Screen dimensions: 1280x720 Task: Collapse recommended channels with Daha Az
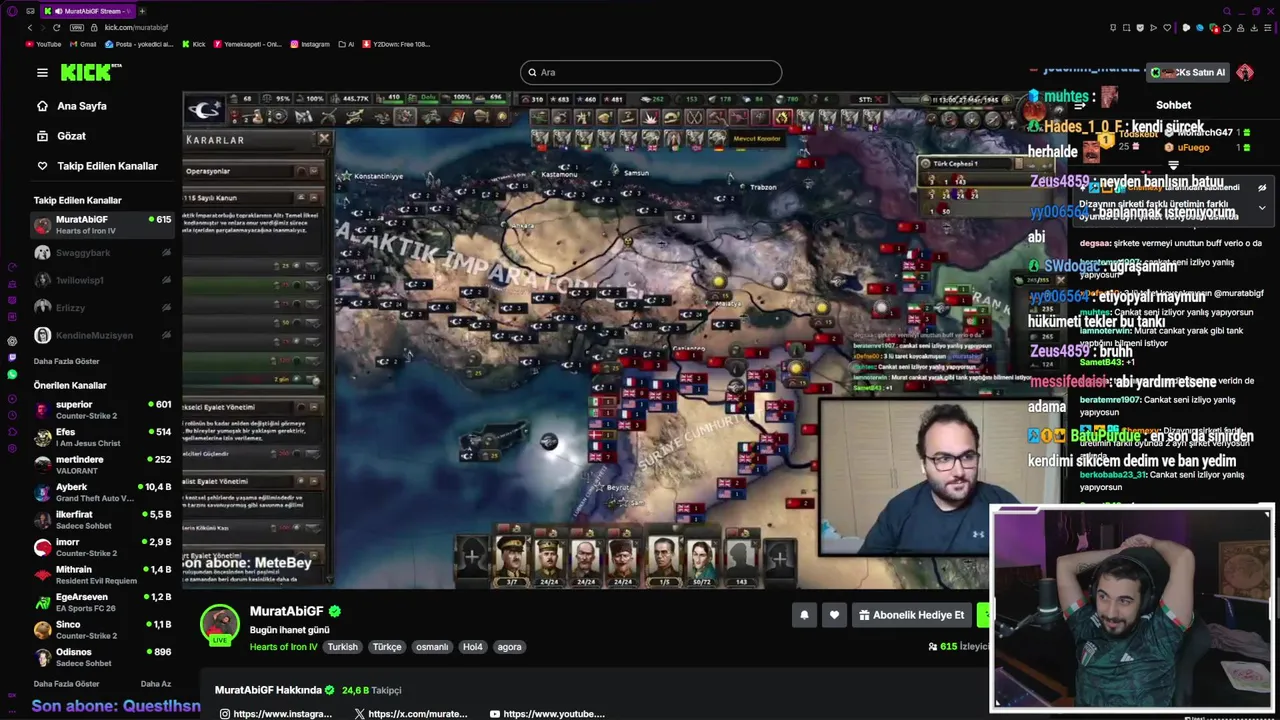[156, 684]
